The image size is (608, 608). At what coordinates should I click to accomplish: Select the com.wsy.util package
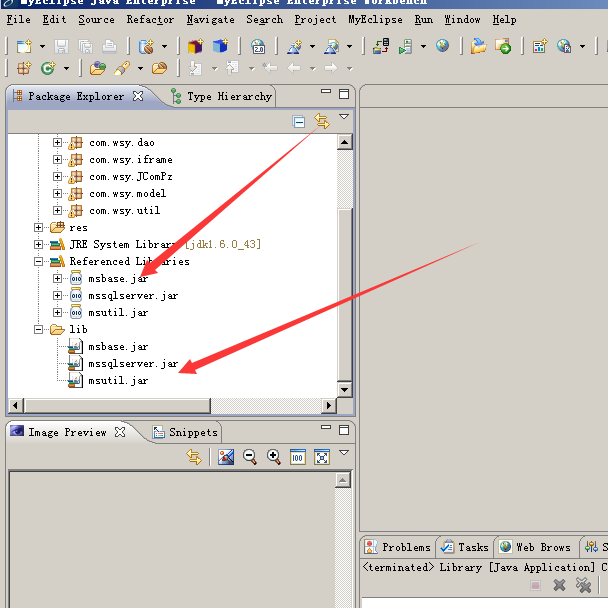124,211
